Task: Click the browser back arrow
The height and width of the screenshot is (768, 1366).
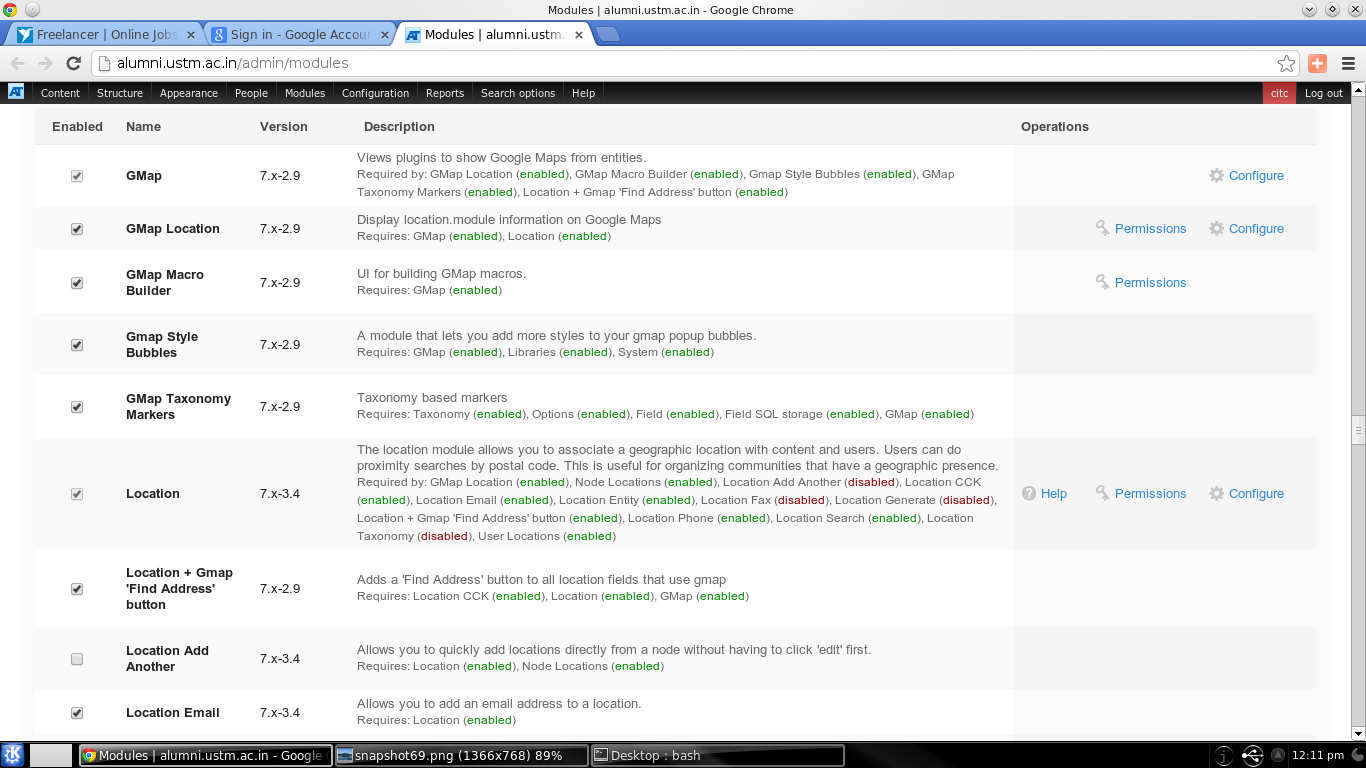Action: tap(17, 63)
